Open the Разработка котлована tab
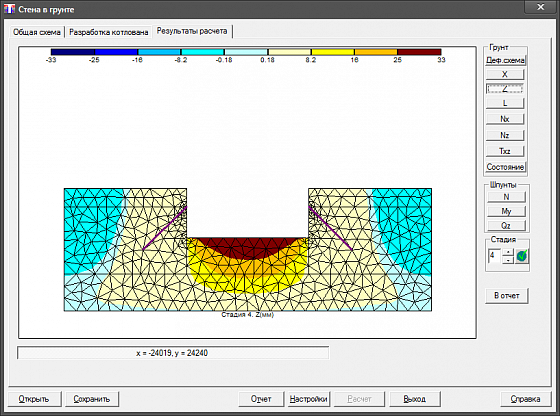 [109, 32]
